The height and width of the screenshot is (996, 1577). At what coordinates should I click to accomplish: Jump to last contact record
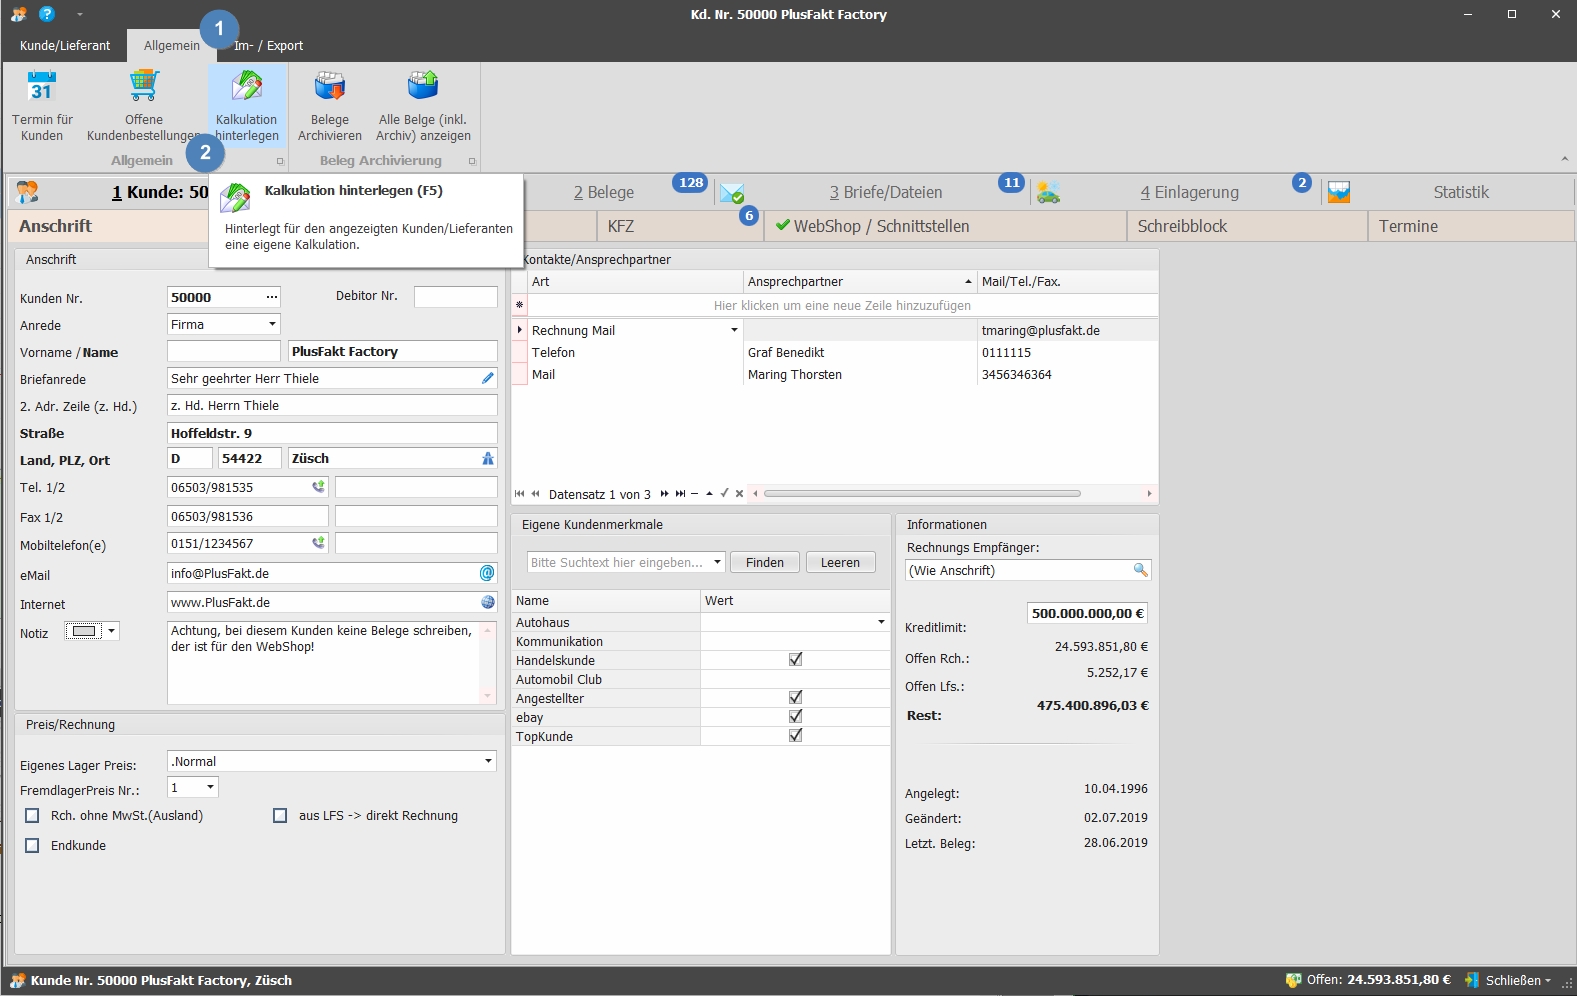pyautogui.click(x=680, y=494)
